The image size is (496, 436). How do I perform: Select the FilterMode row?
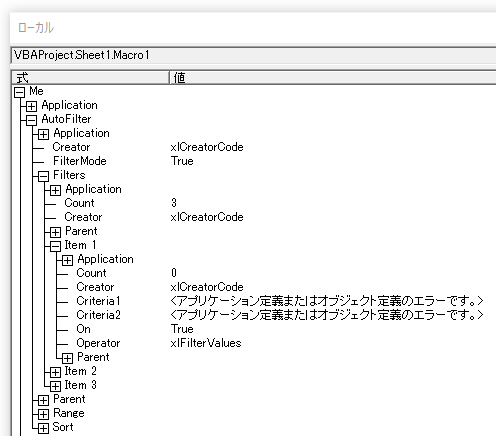pos(253,161)
